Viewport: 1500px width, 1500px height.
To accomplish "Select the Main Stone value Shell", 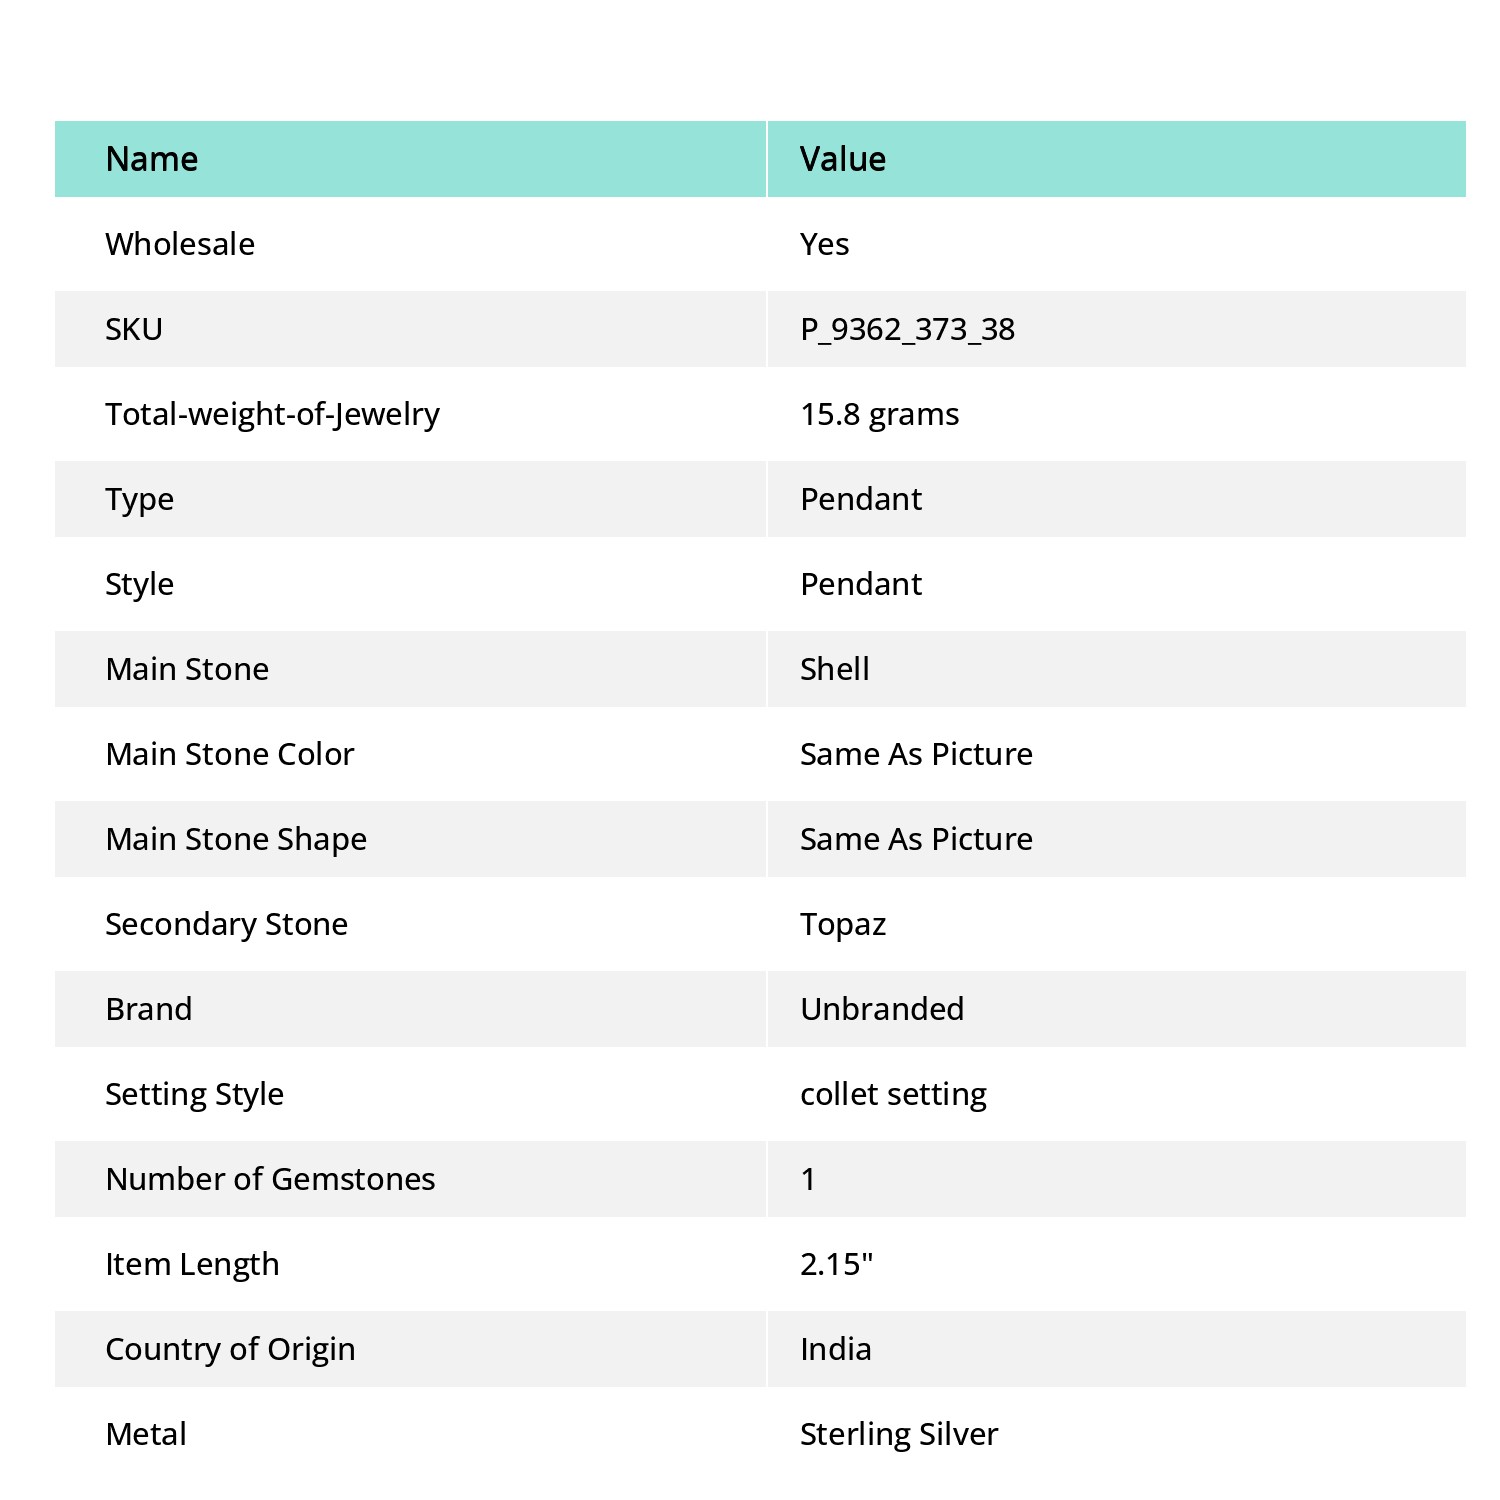I will pyautogui.click(x=834, y=669).
